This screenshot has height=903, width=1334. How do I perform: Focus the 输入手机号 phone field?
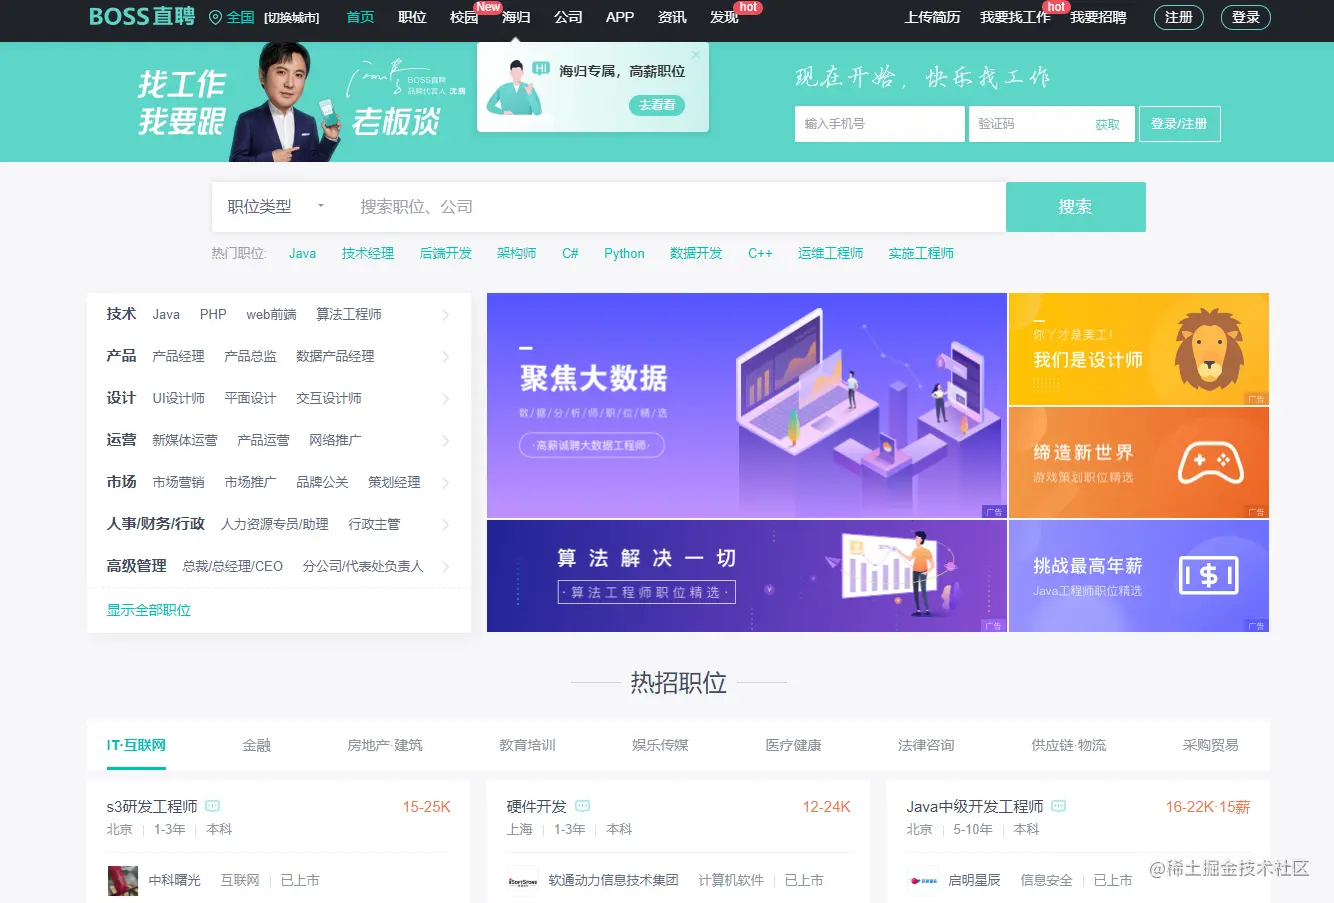point(880,124)
